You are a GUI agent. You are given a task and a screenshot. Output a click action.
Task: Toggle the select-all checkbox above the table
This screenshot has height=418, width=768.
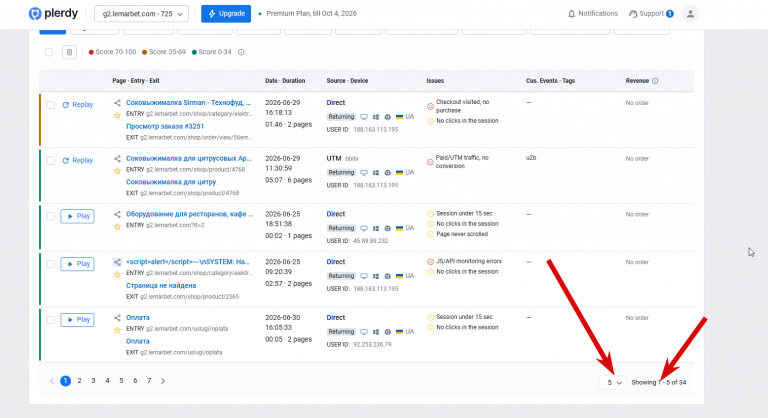coord(49,52)
